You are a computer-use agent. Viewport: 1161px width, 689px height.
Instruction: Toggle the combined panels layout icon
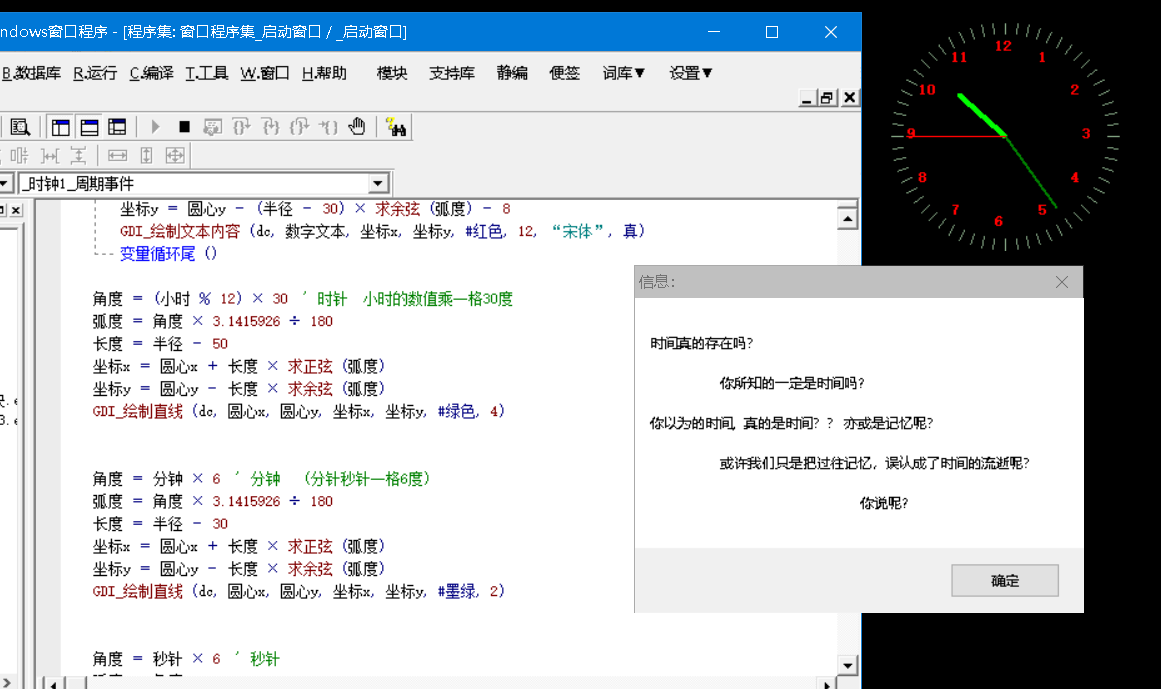pyautogui.click(x=117, y=127)
